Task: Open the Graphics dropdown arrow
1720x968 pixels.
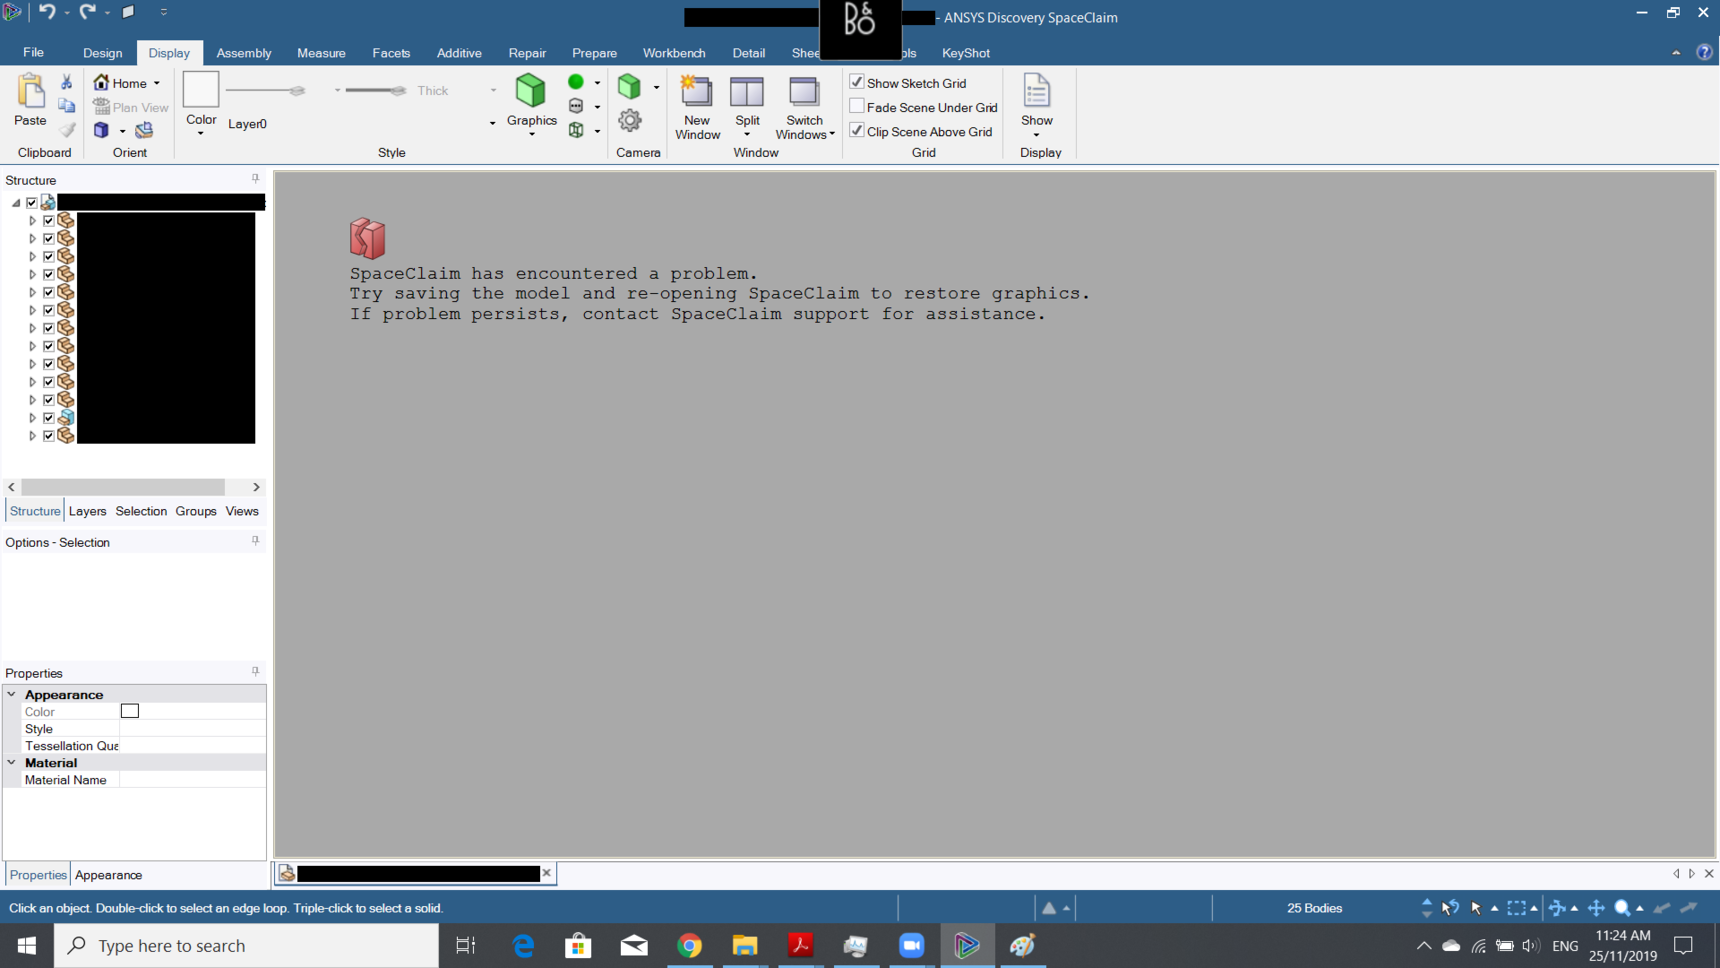Action: (531, 135)
